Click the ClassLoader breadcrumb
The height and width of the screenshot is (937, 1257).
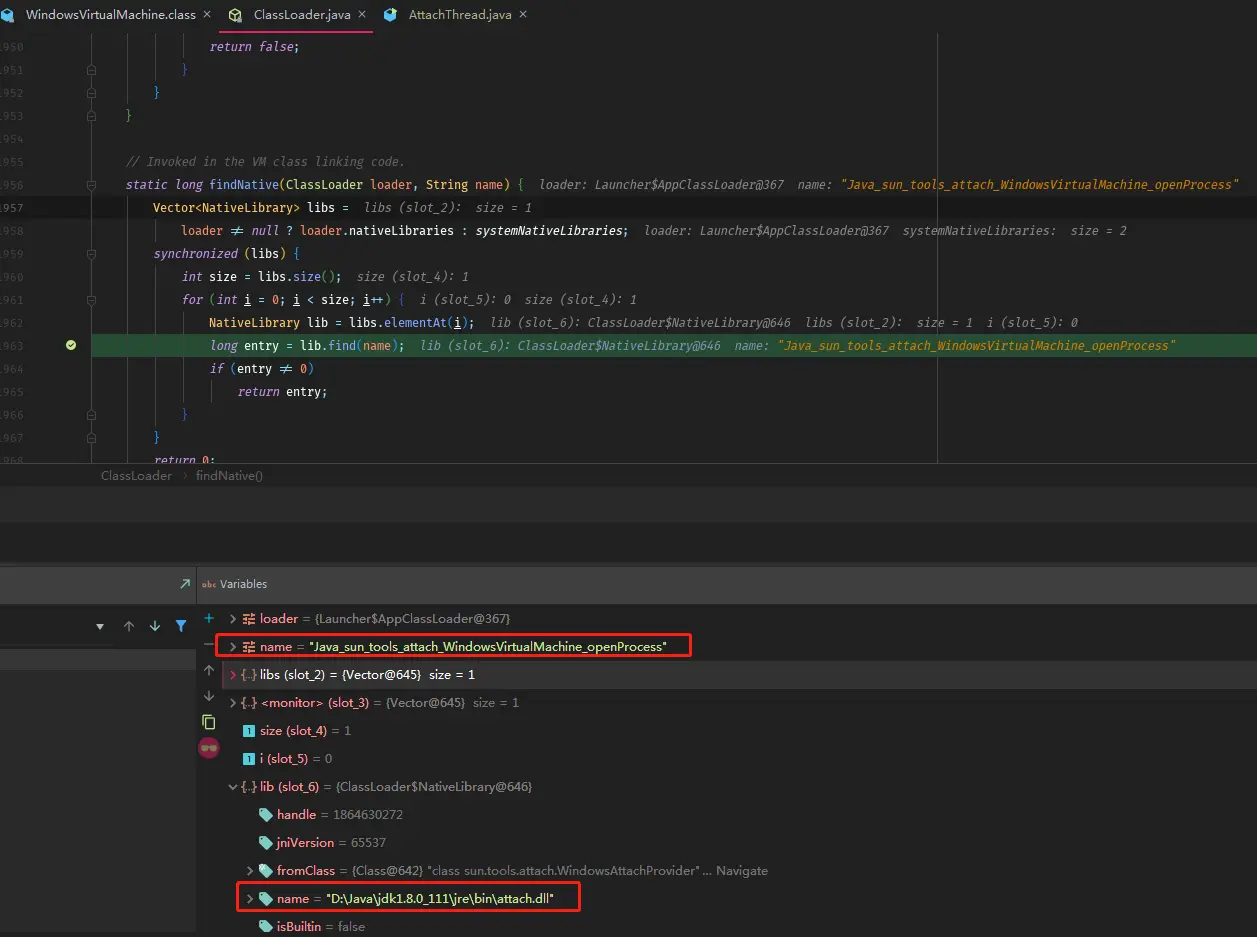(137, 476)
